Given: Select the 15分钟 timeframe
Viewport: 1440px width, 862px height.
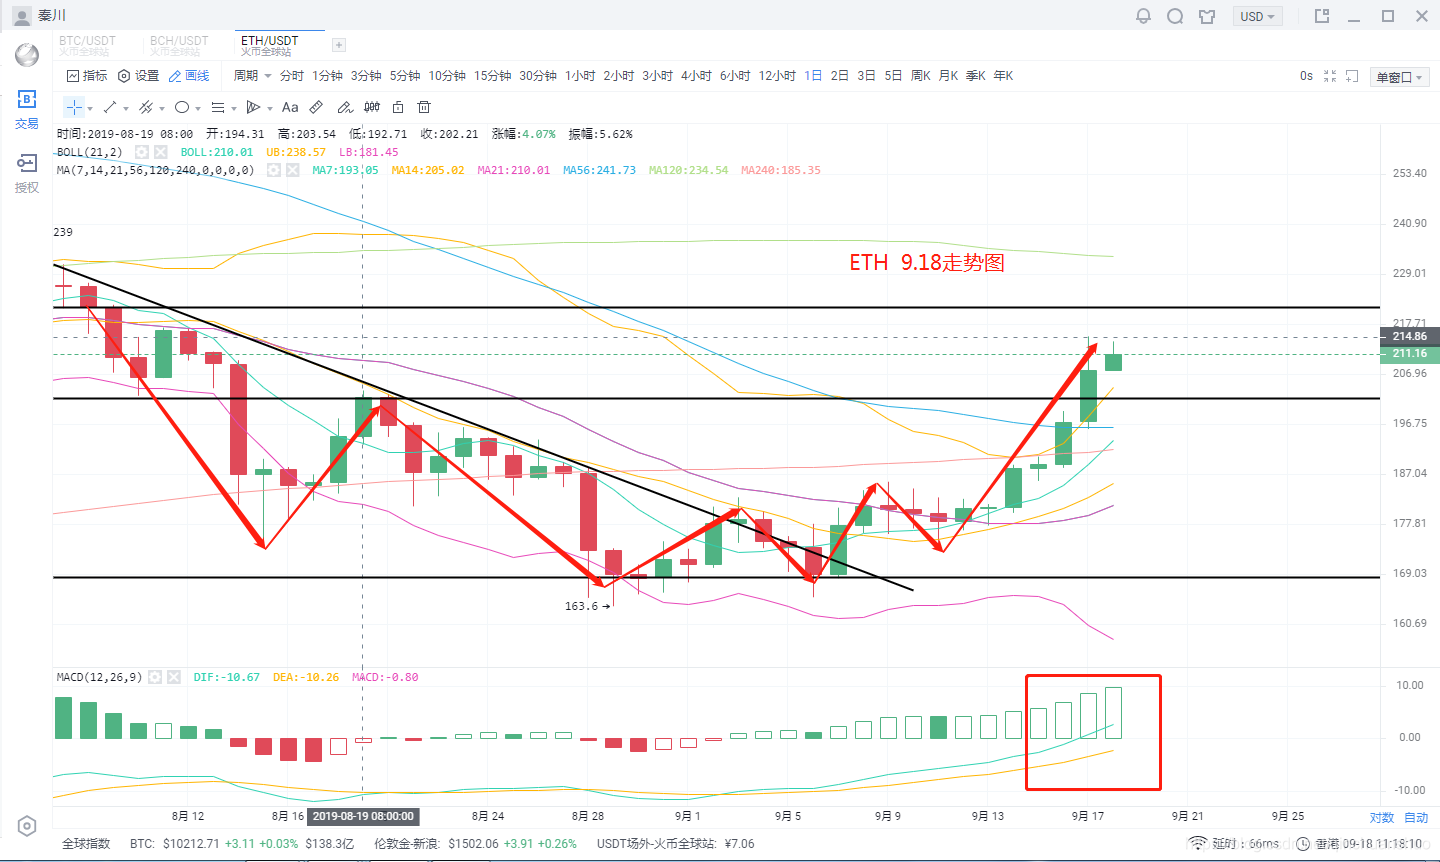Looking at the screenshot, I should [x=492, y=76].
